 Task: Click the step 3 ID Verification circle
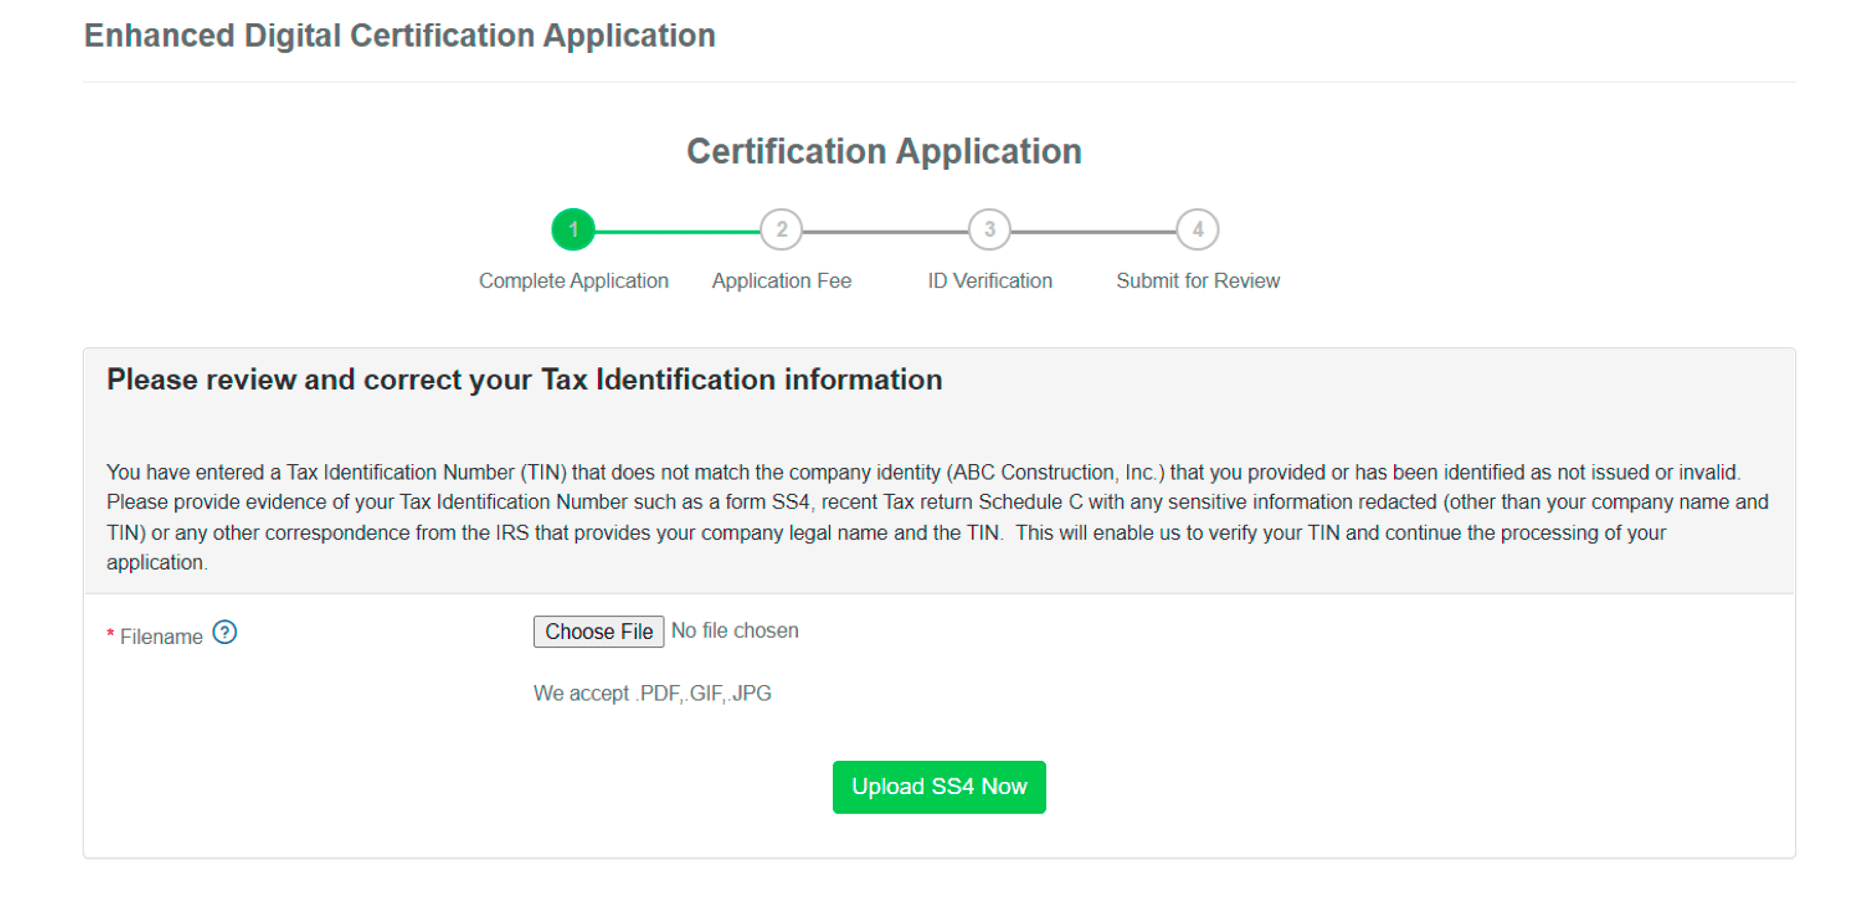tap(989, 229)
